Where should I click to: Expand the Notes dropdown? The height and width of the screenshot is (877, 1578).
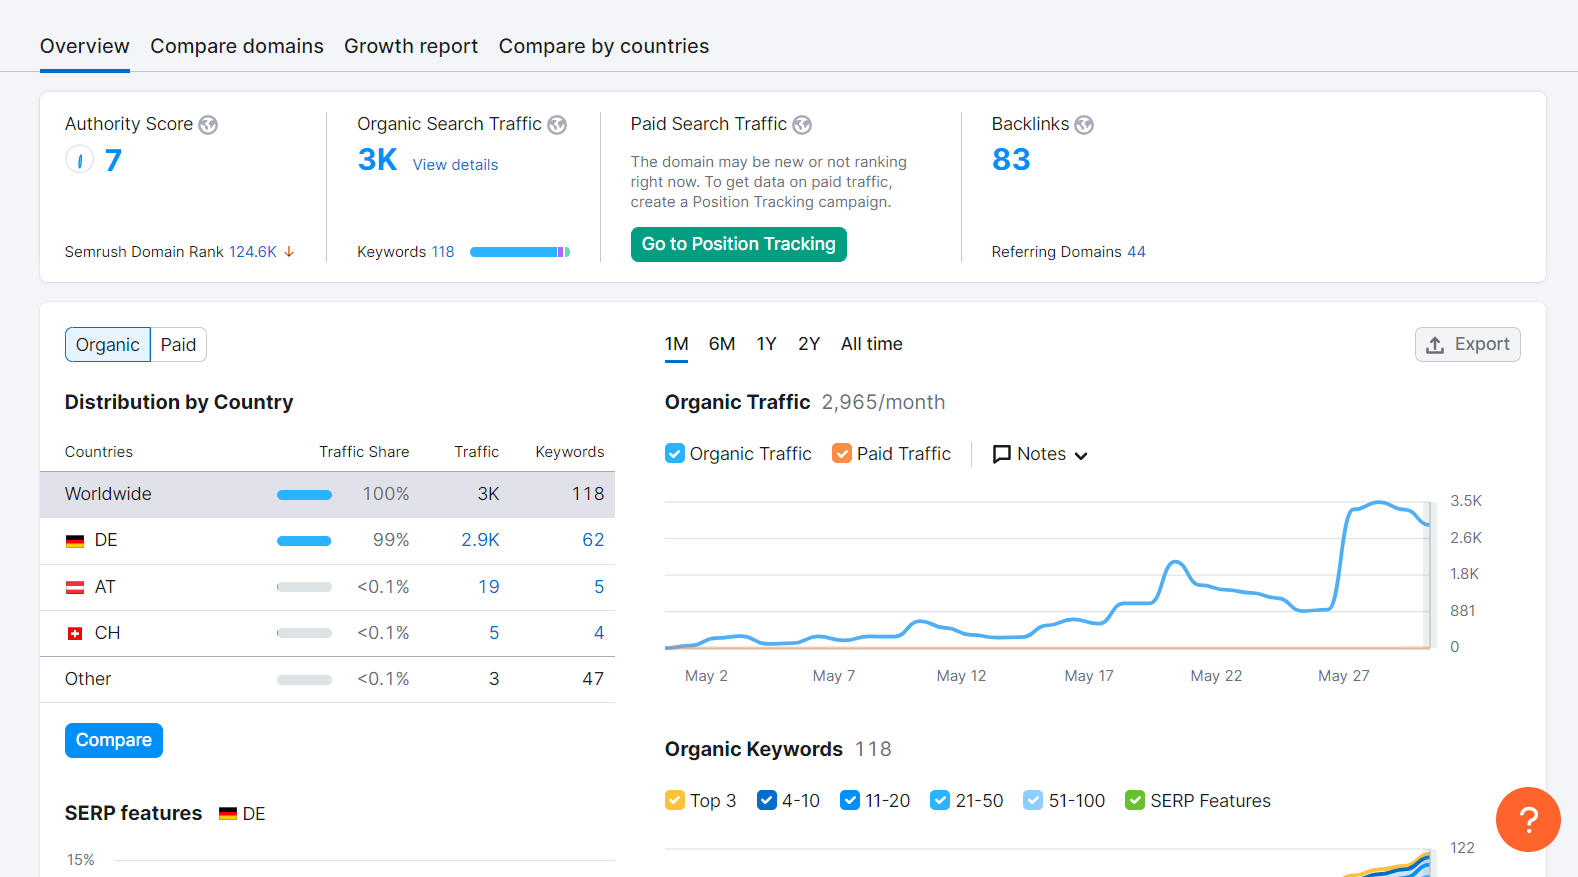pyautogui.click(x=1040, y=454)
